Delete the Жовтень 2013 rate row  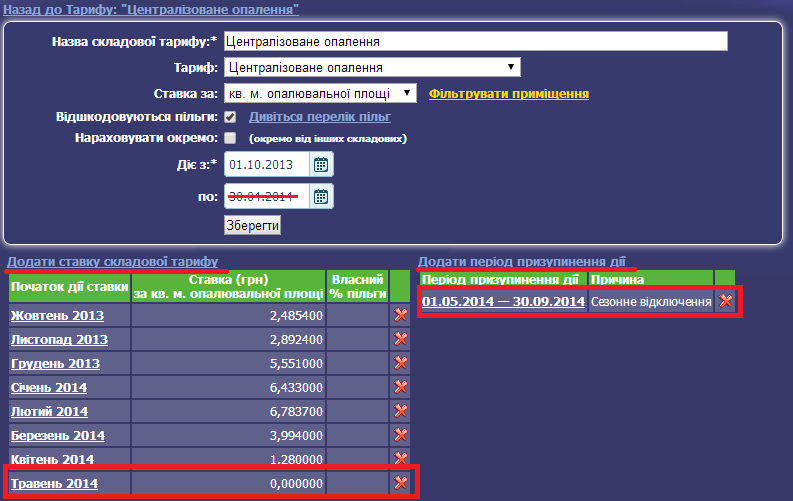click(401, 315)
